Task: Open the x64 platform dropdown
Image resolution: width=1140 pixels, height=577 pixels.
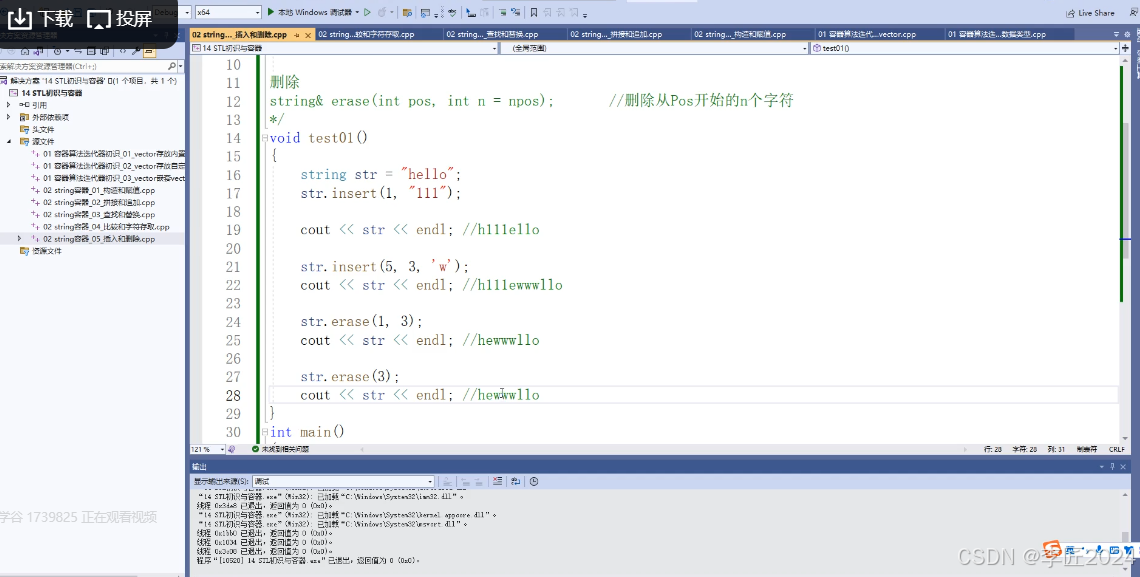Action: (228, 12)
